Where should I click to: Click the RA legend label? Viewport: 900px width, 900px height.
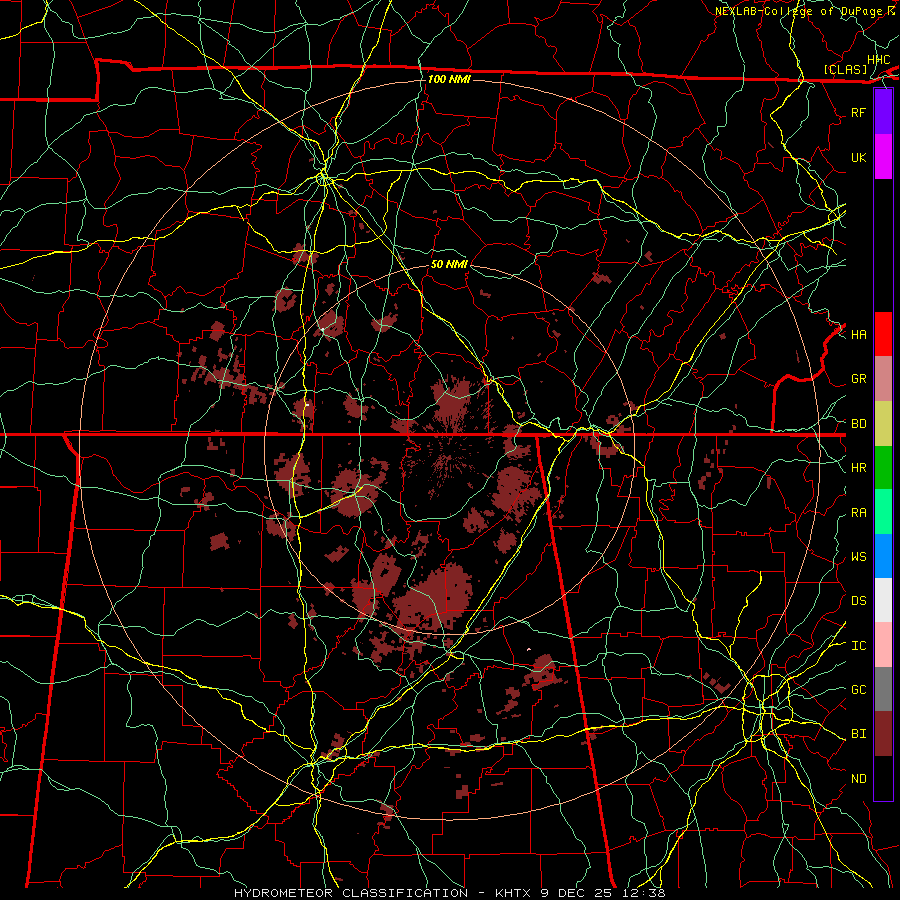(x=859, y=513)
